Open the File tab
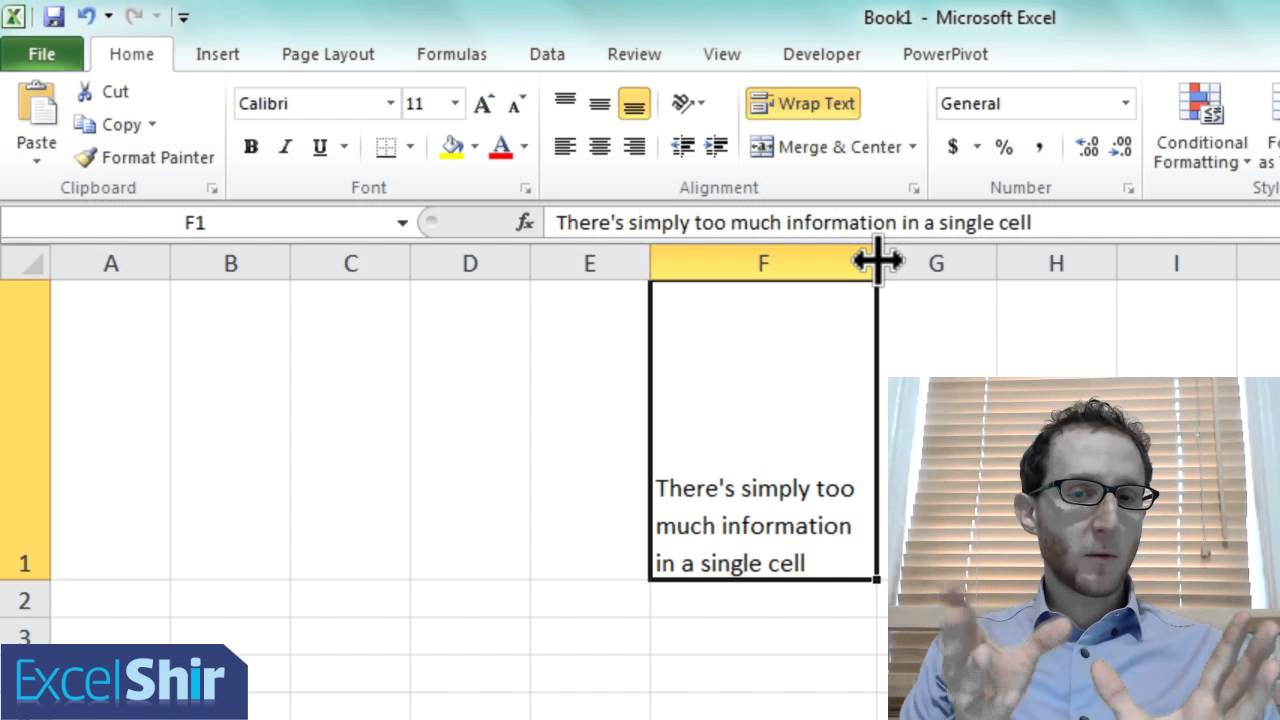 42,54
